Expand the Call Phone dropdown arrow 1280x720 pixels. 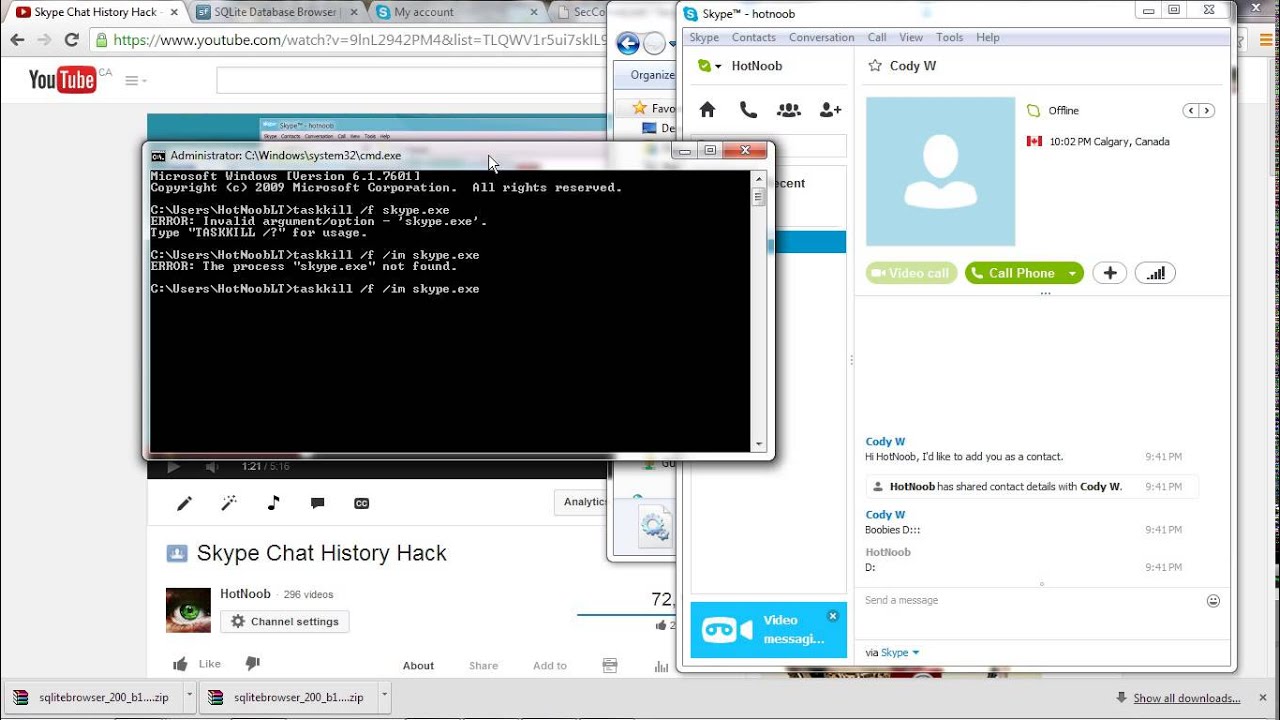[x=1072, y=273]
